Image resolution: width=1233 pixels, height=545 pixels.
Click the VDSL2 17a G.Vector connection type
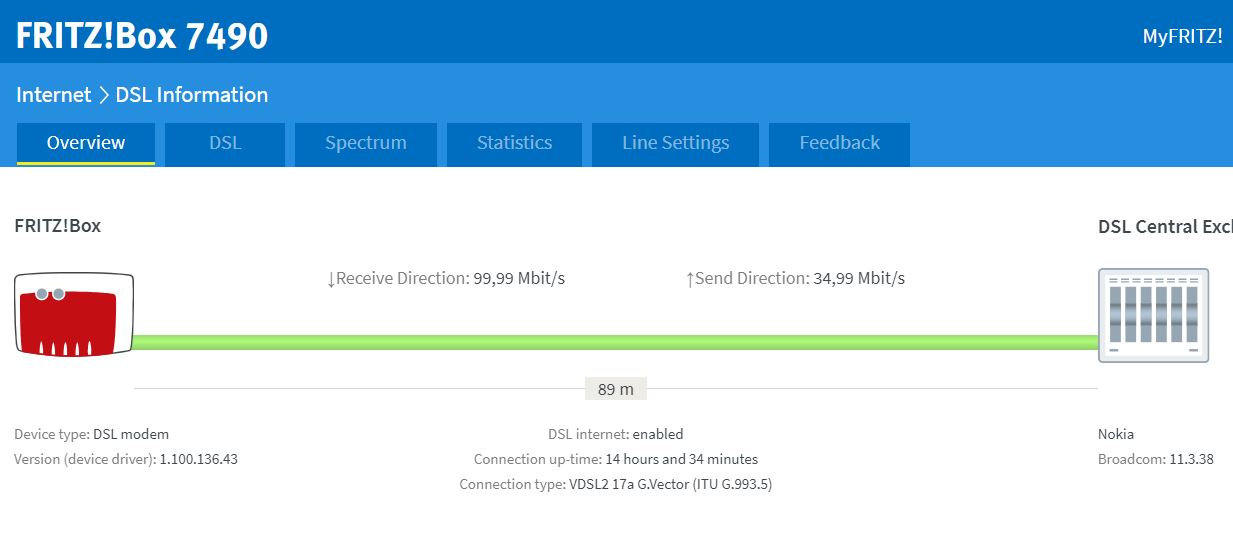669,484
